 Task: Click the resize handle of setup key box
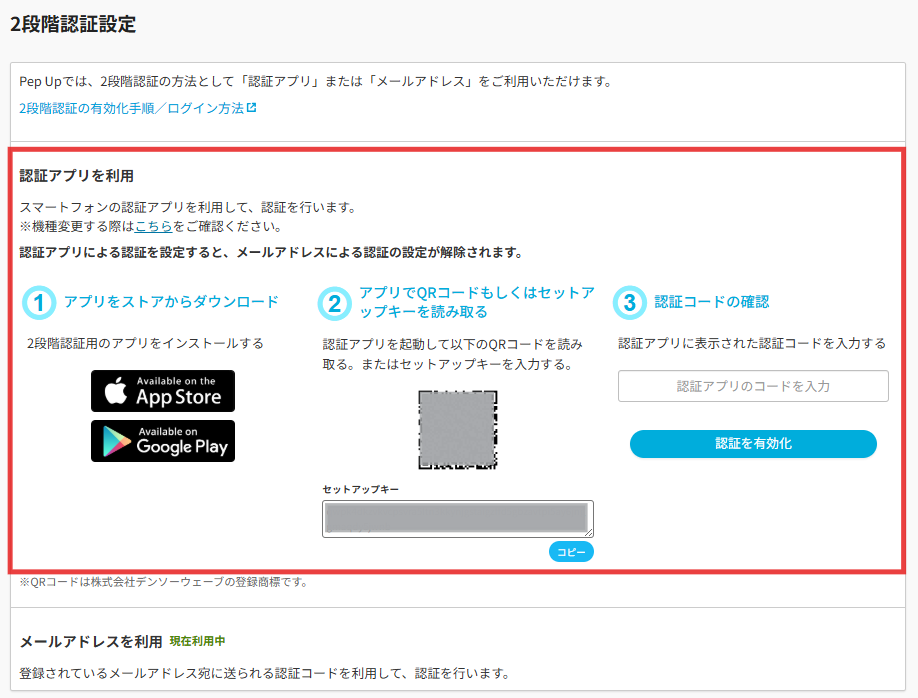tap(589, 533)
